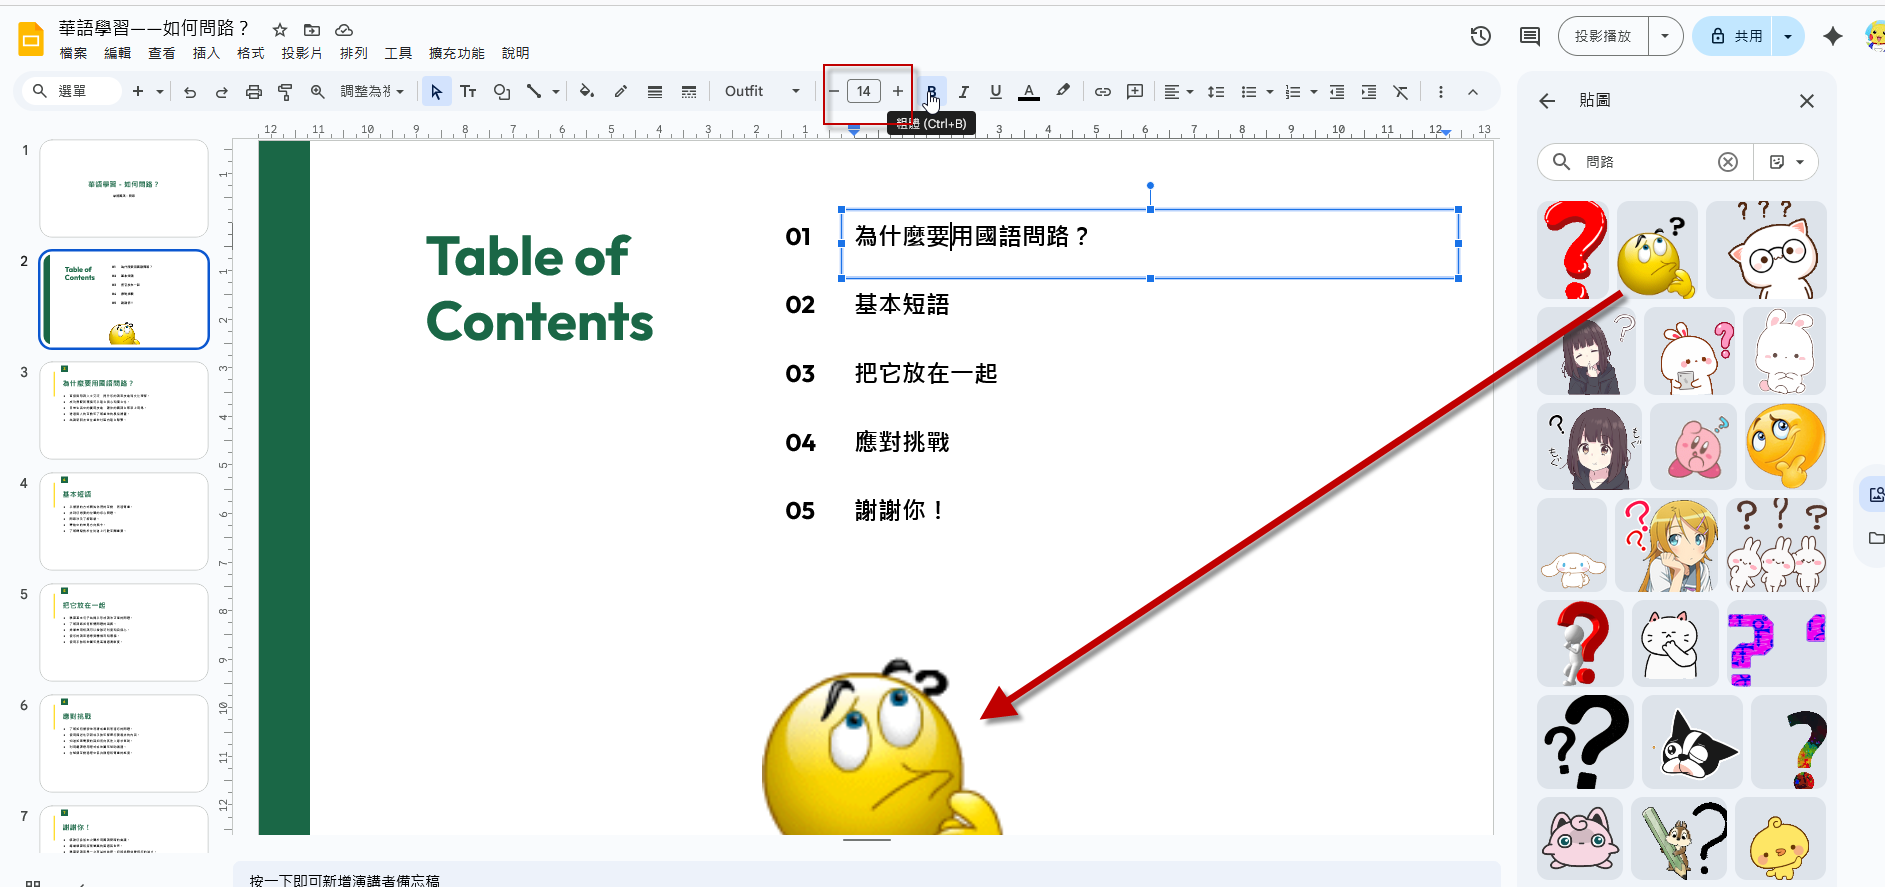The image size is (1885, 887).
Task: Go back from the 貼圖 panel
Action: (x=1547, y=101)
